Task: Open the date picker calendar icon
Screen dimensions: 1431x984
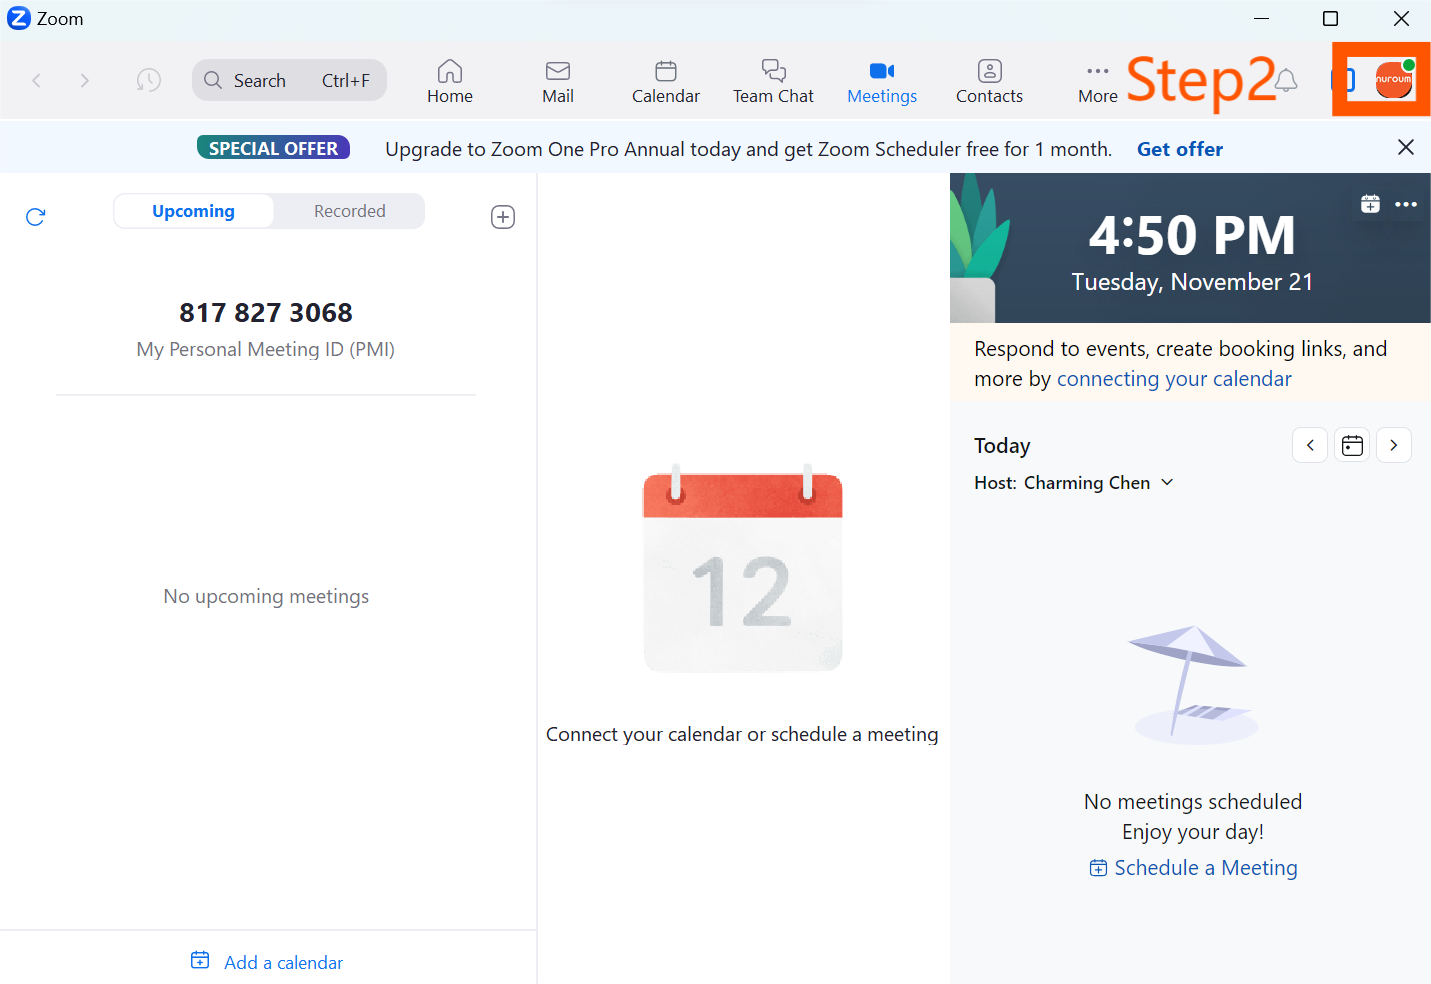Action: (x=1352, y=445)
